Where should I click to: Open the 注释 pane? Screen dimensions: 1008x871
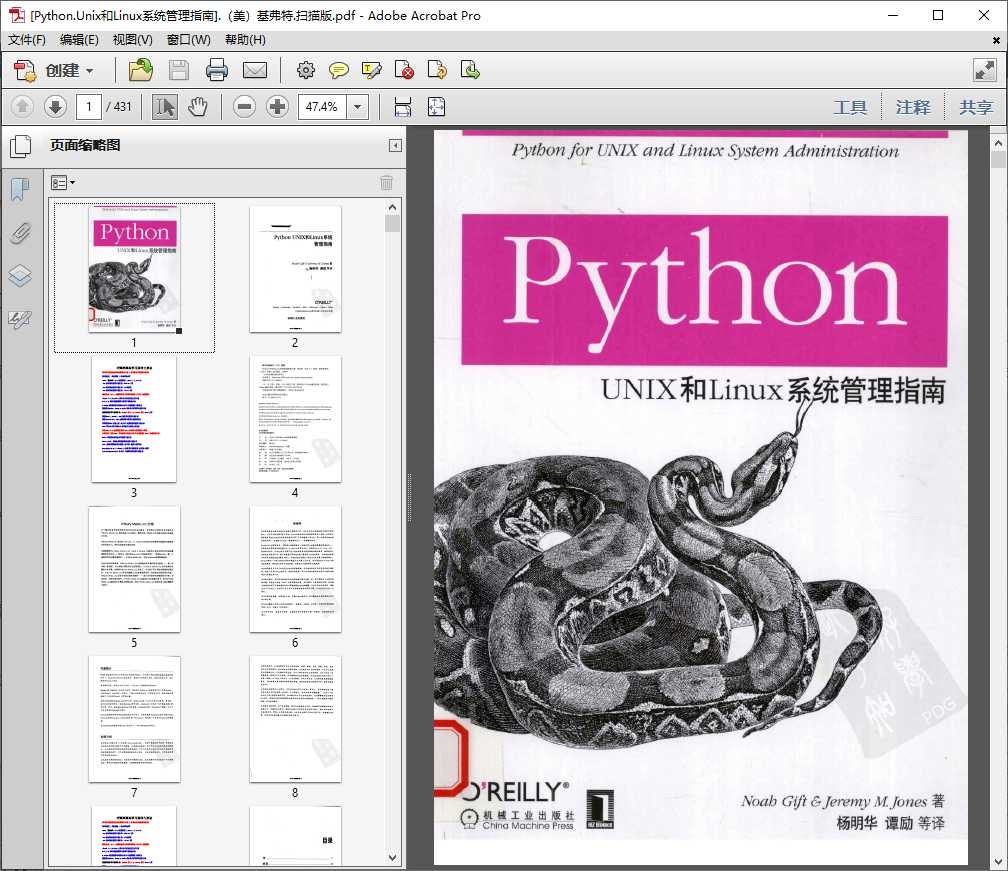913,107
